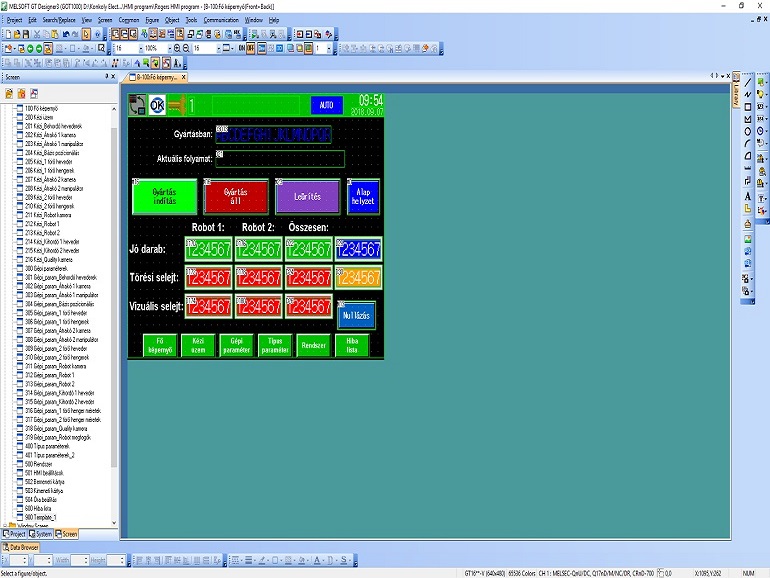Click the Undo arrow icon
The height and width of the screenshot is (578, 770).
coord(66,34)
